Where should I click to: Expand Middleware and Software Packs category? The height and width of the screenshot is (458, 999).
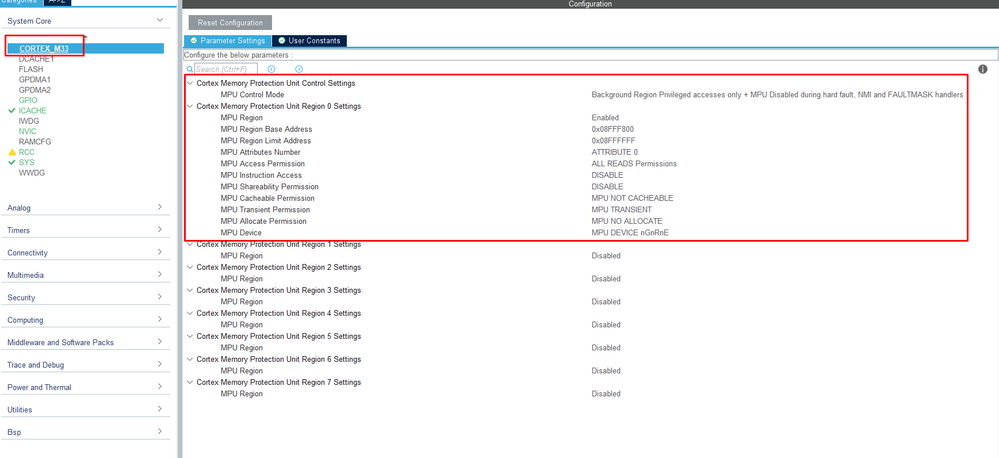tap(160, 342)
